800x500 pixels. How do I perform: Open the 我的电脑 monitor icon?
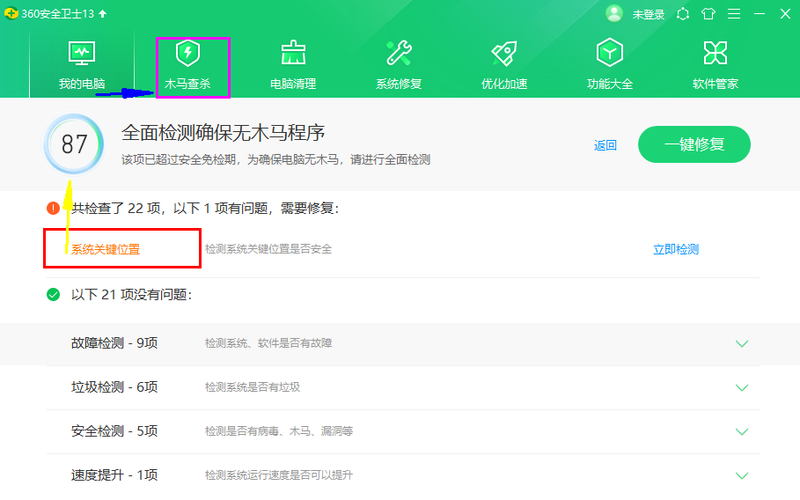(82, 53)
